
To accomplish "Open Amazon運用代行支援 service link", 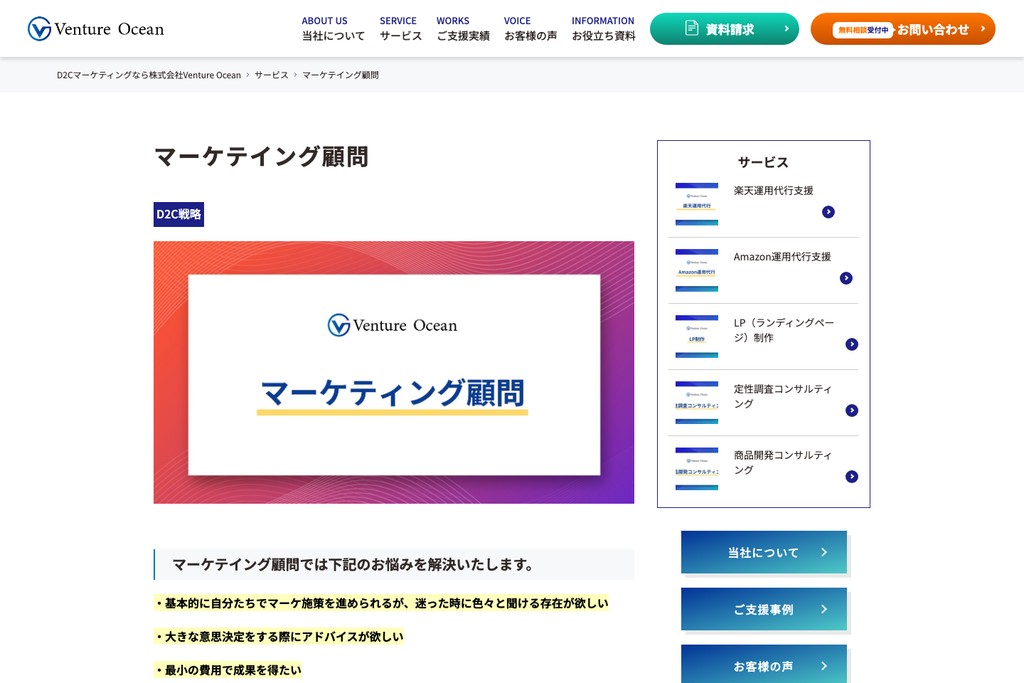I will click(x=782, y=257).
